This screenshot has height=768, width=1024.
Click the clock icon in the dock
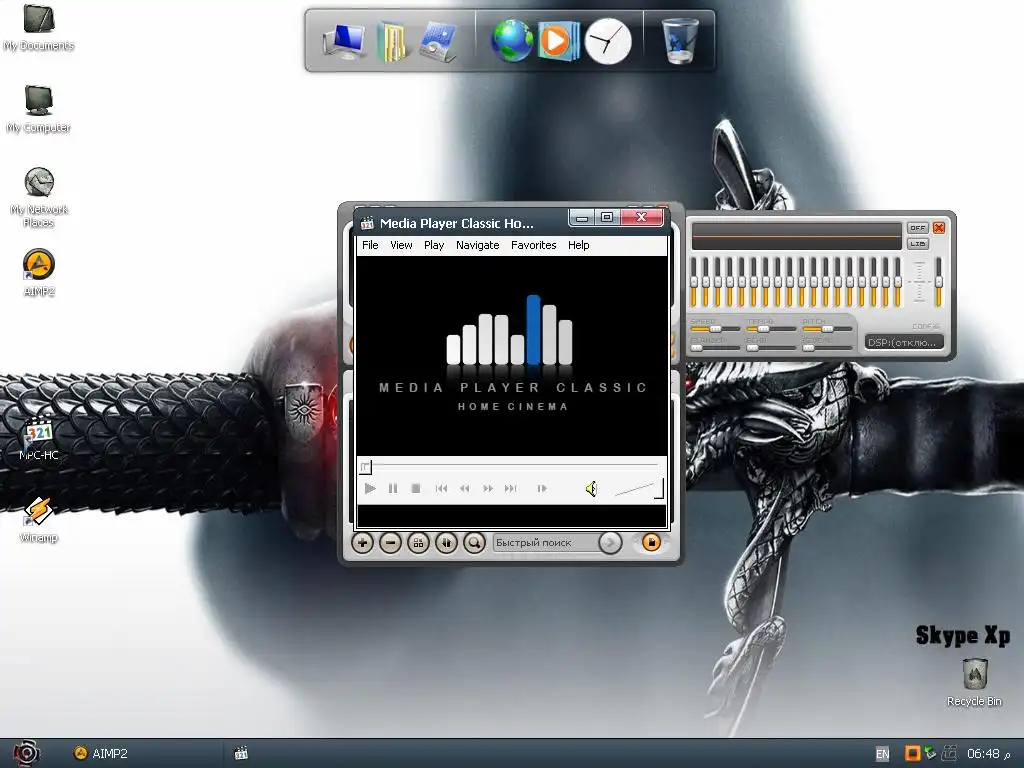point(608,41)
